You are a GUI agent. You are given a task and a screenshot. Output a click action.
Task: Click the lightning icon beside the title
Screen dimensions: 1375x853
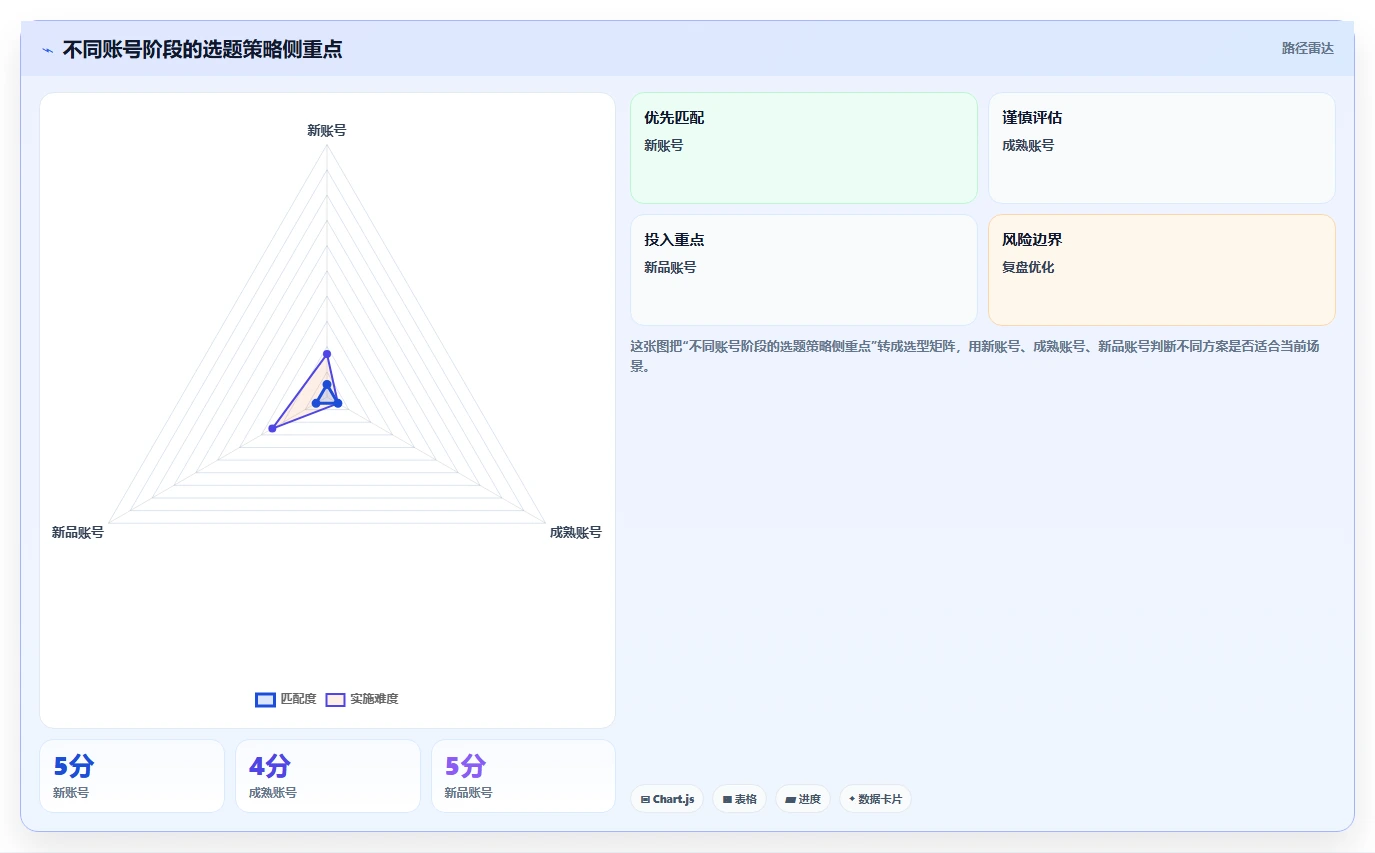click(47, 50)
